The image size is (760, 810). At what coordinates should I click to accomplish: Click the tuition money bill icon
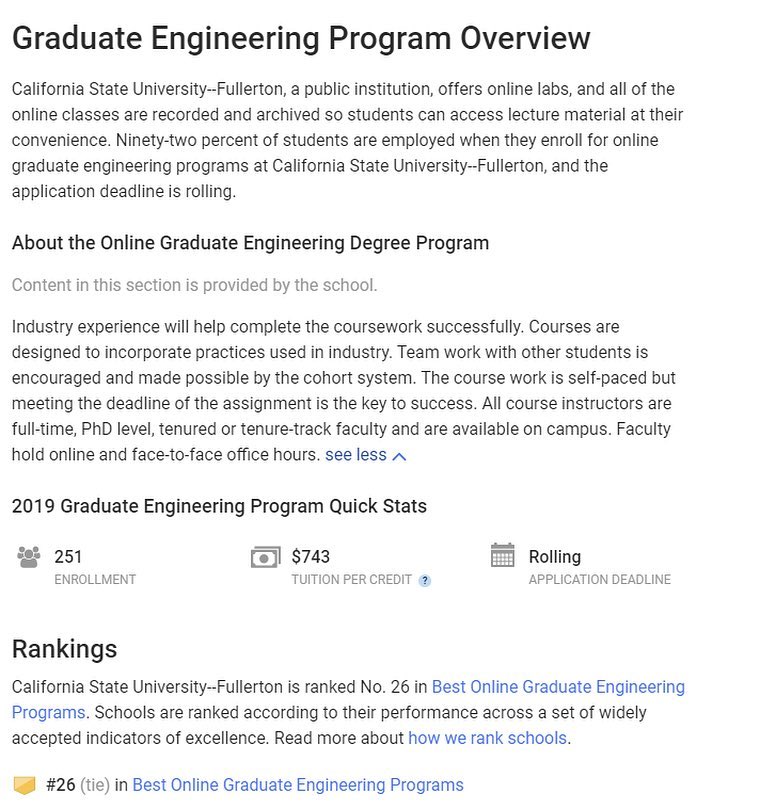(x=266, y=557)
